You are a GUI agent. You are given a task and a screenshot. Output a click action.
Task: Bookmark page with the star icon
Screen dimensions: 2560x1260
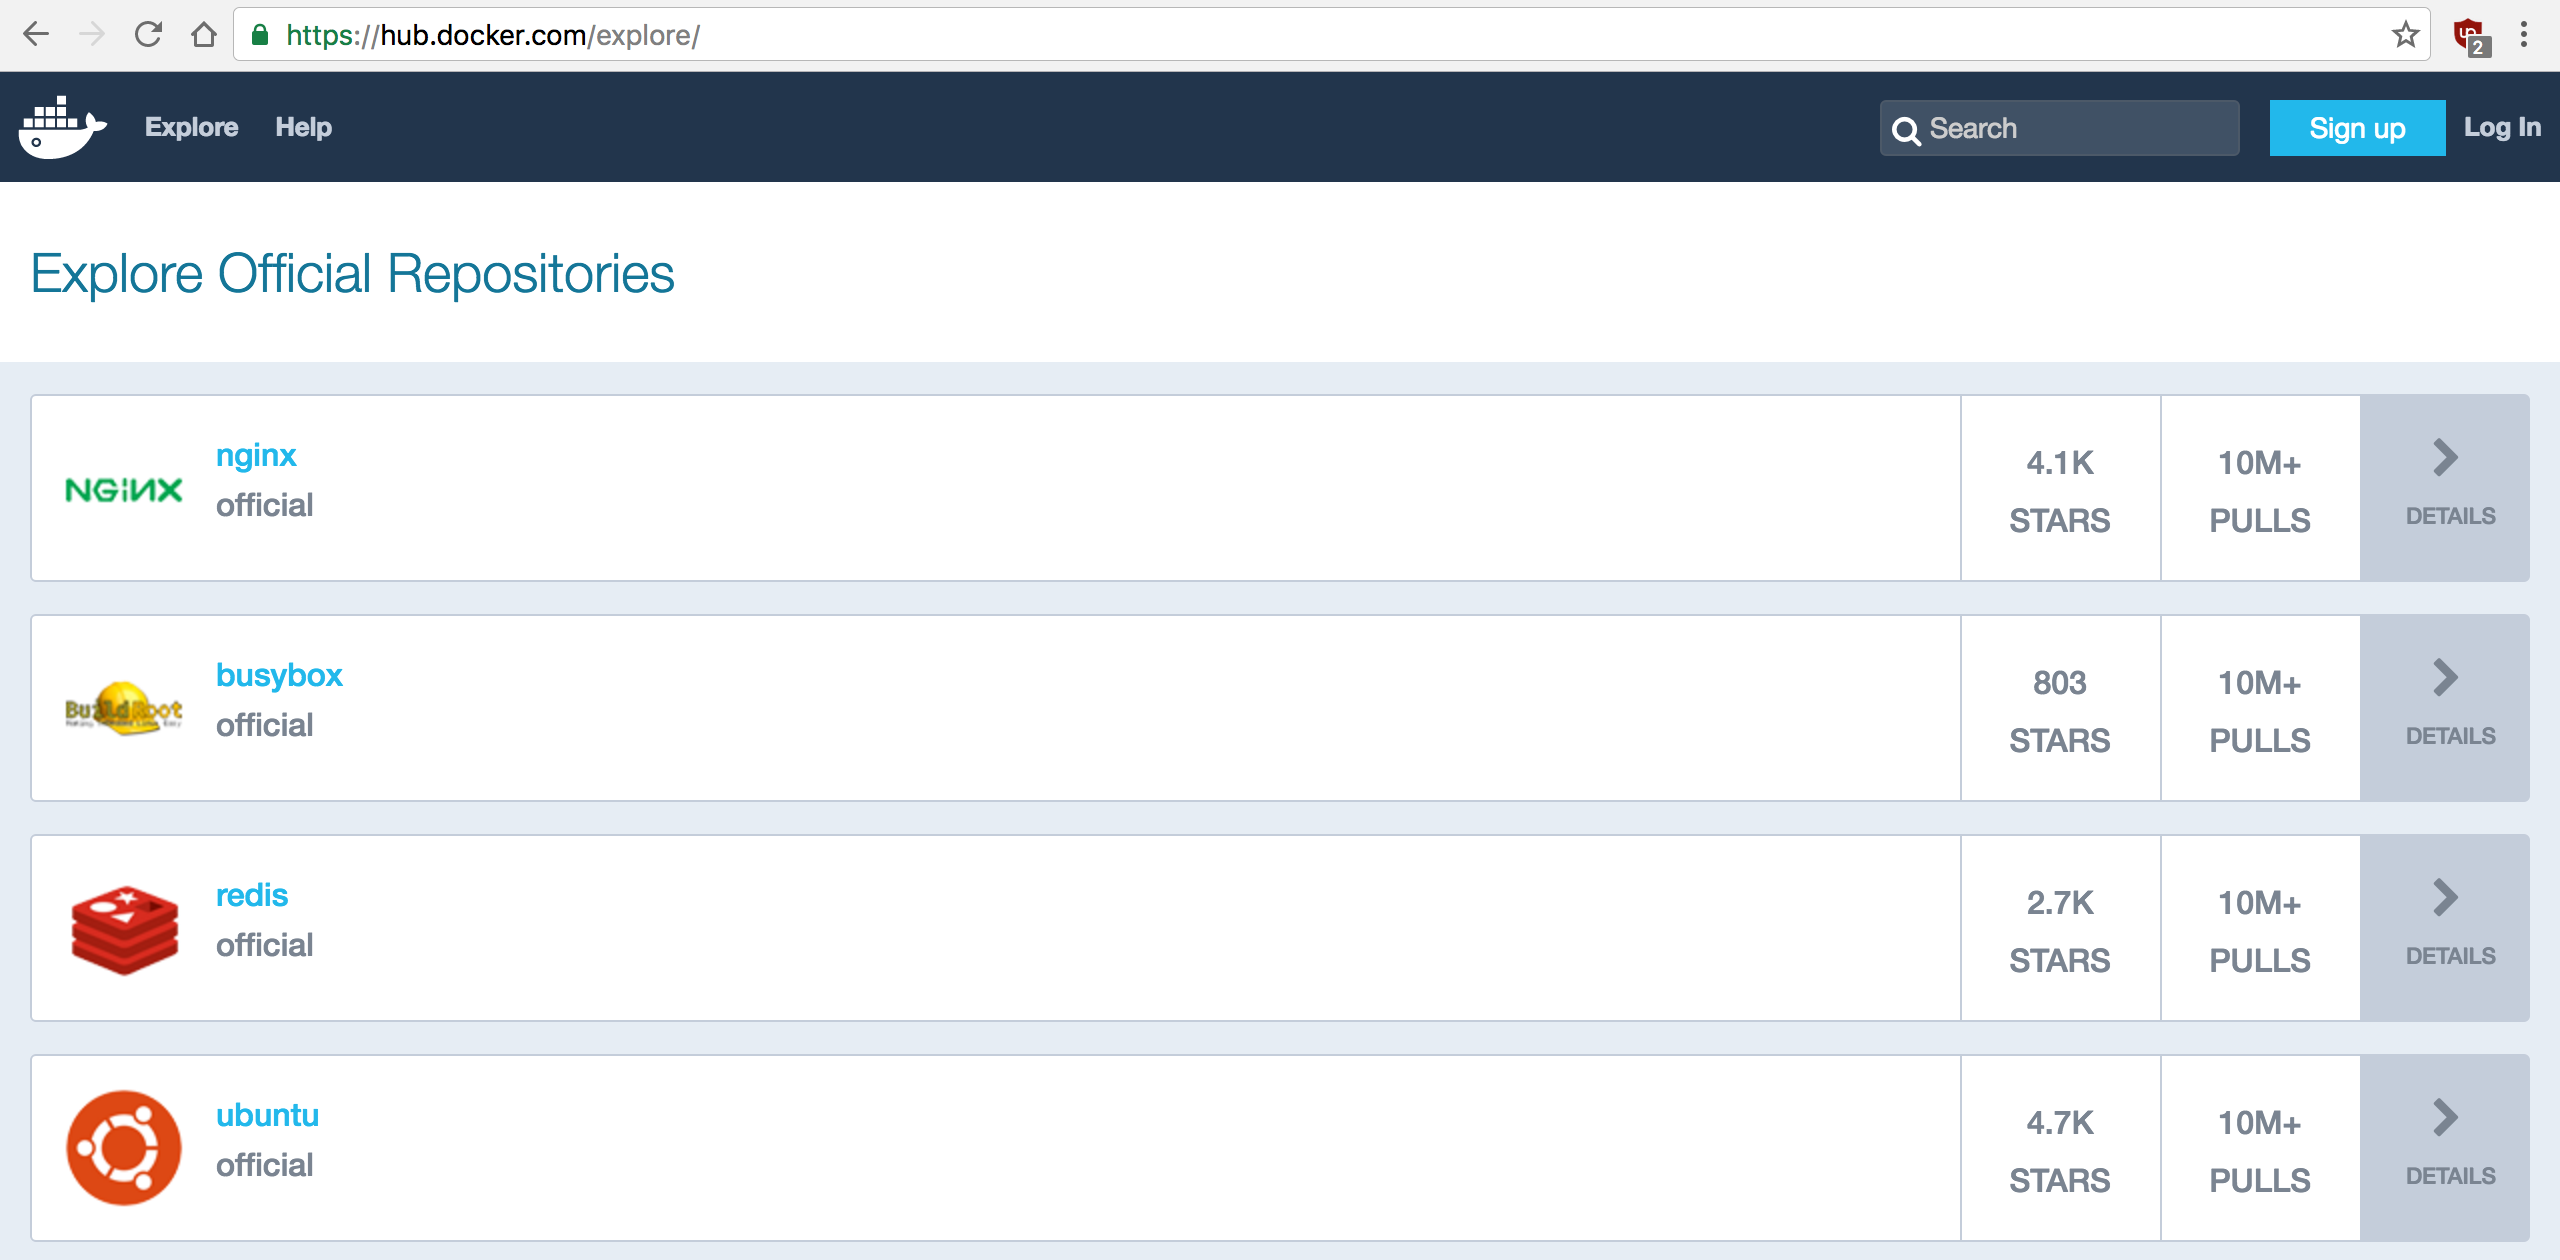click(x=2405, y=35)
